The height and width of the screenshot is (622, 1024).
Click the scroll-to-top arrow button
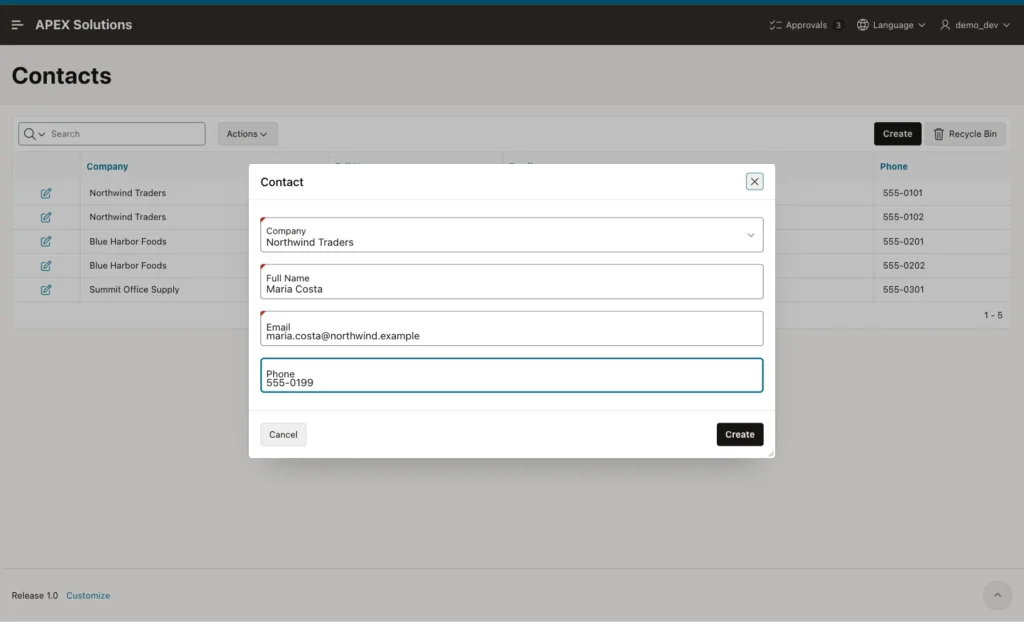point(997,595)
